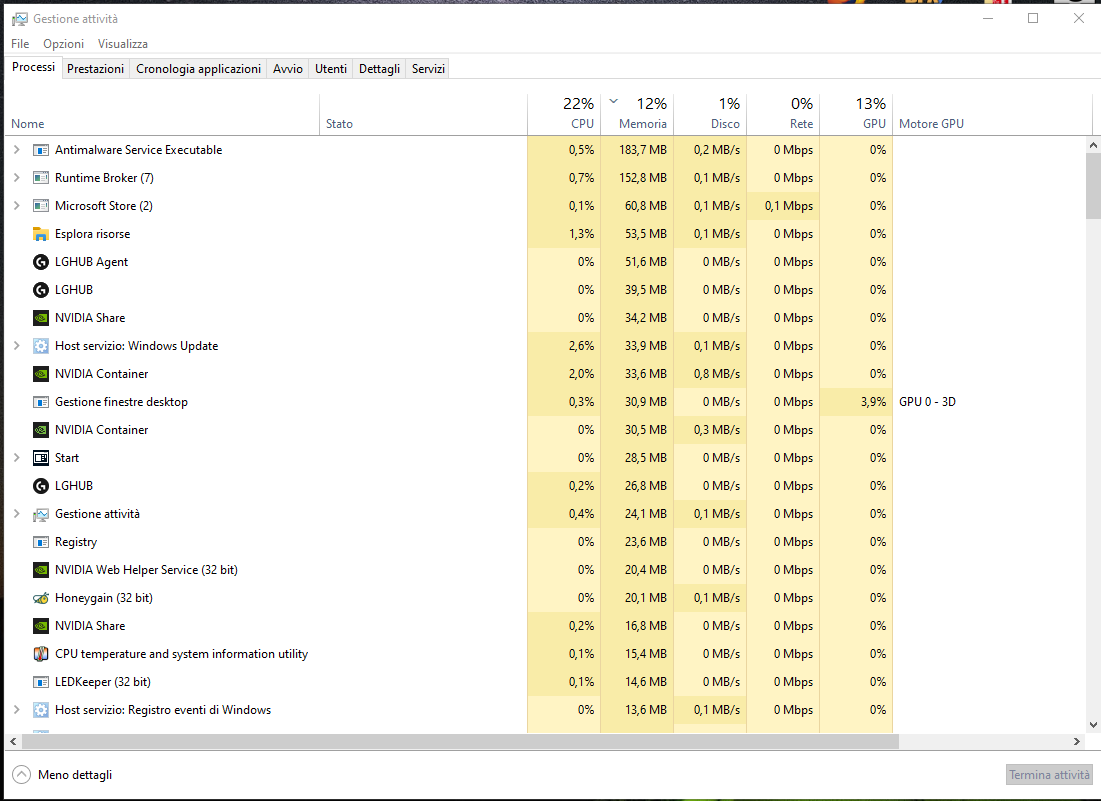
Task: Expand the Runtime Broker (7) group
Action: [x=17, y=178]
